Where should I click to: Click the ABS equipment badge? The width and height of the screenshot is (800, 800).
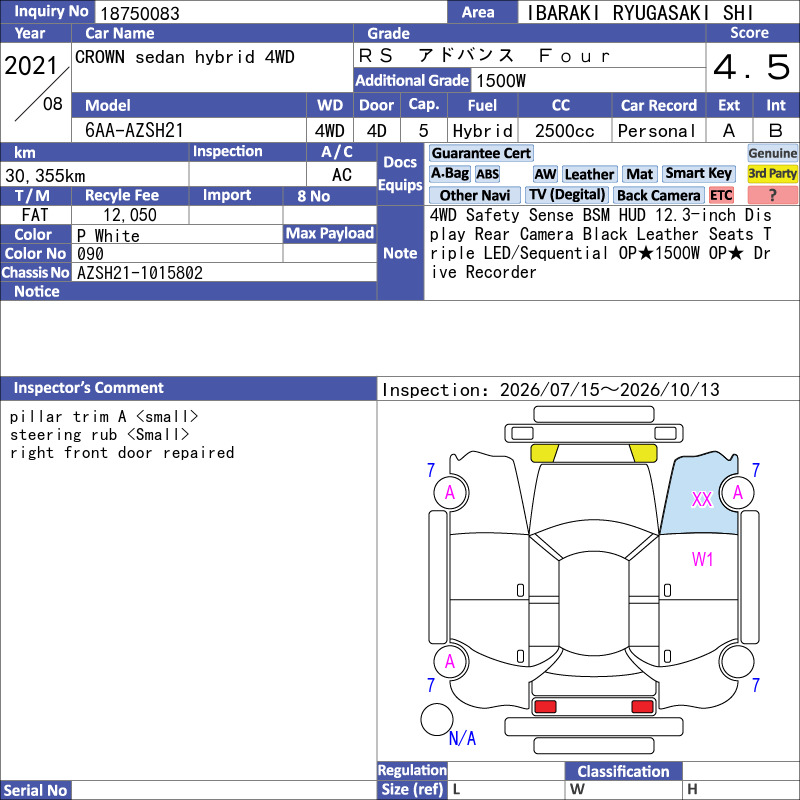[488, 174]
